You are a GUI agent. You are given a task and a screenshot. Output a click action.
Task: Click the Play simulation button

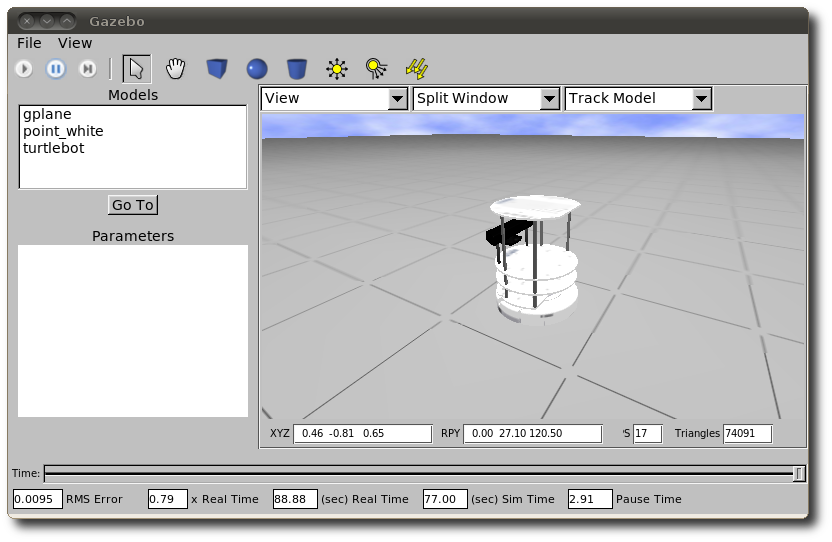tap(24, 69)
